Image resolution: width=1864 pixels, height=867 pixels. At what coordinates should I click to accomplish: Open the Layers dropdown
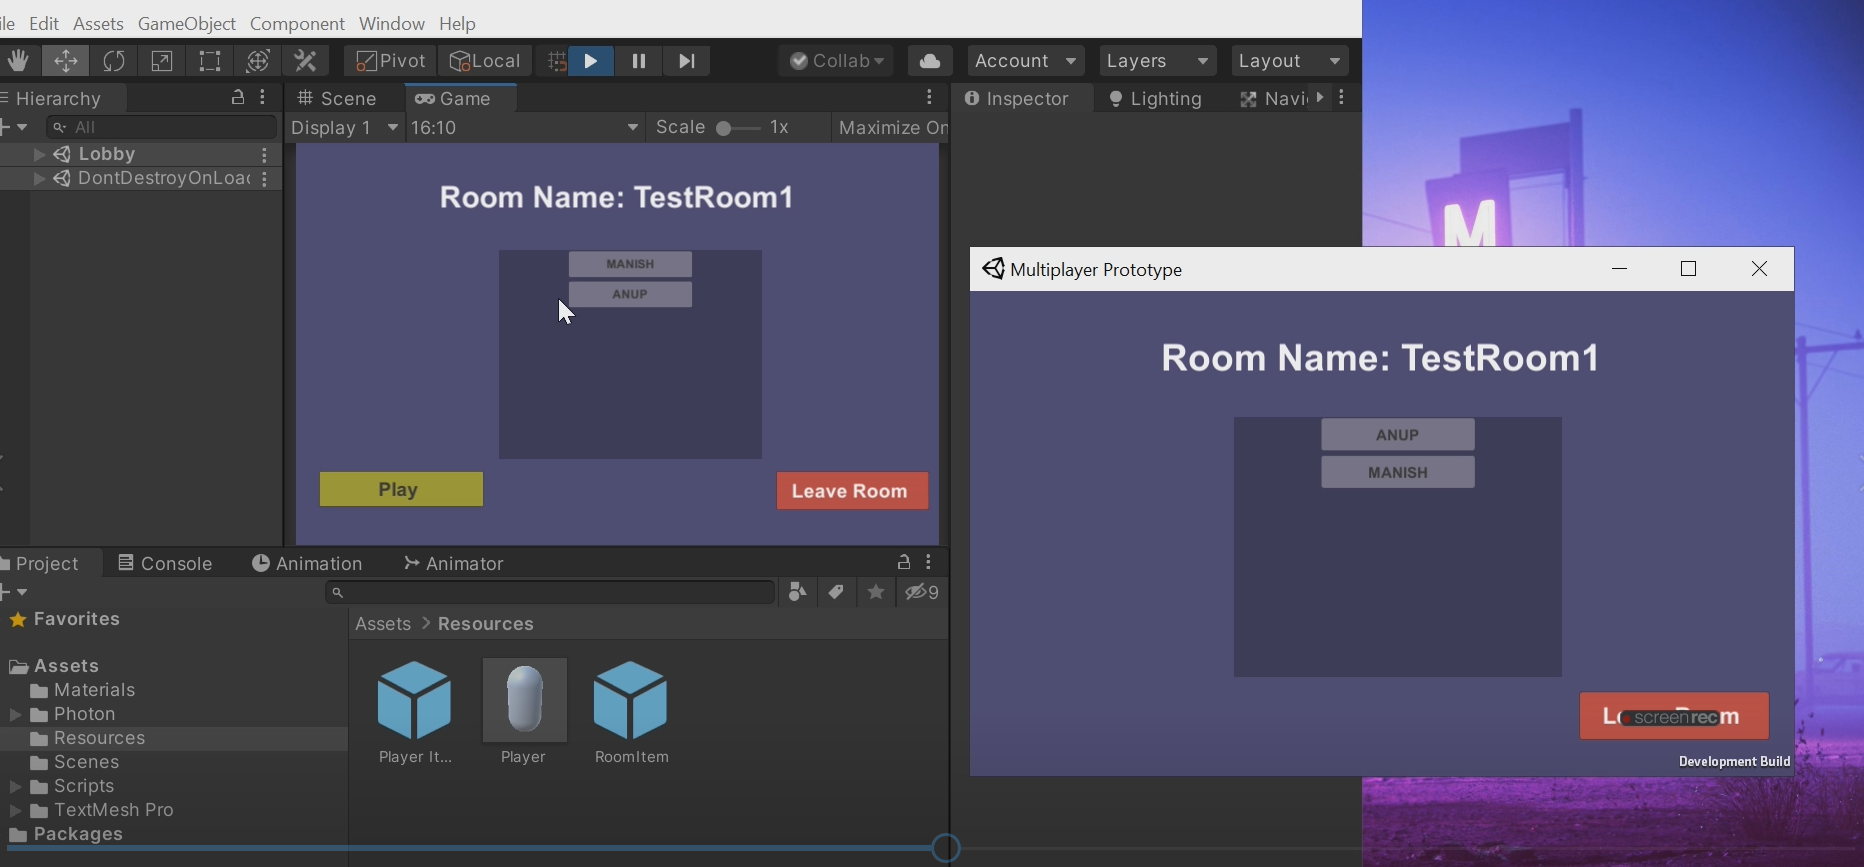pos(1158,61)
